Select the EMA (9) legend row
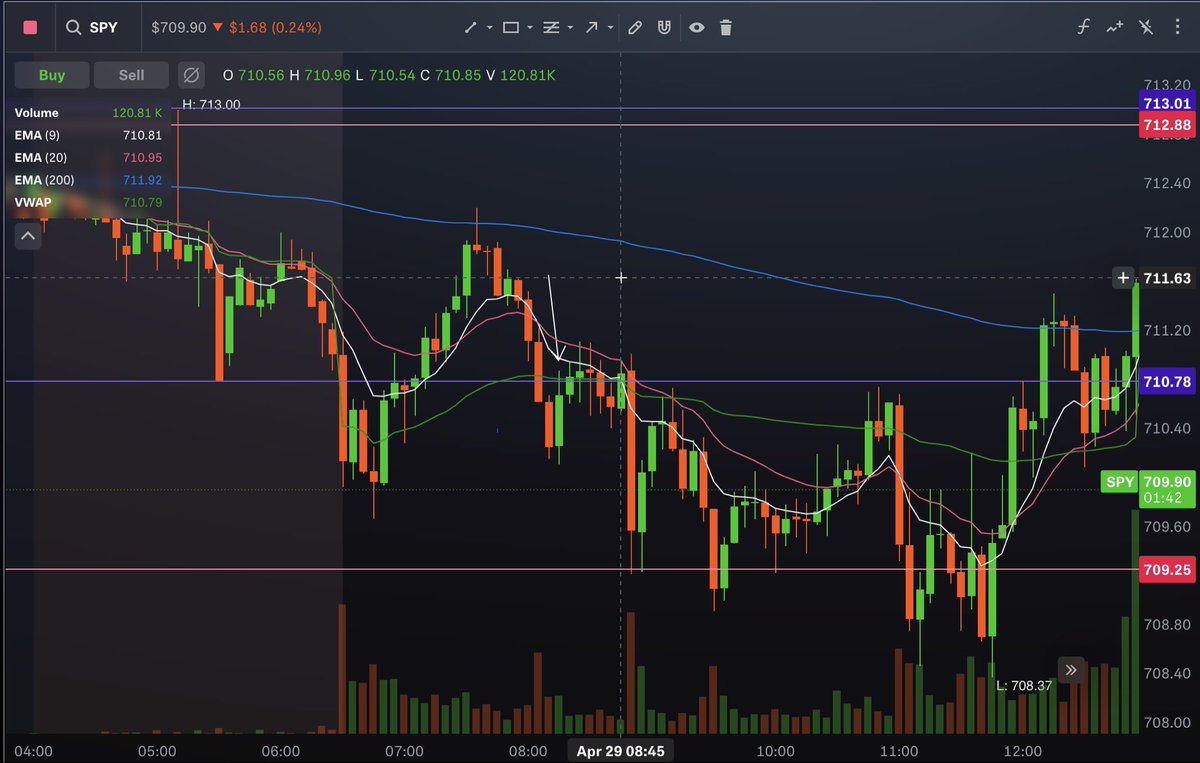Image resolution: width=1200 pixels, height=763 pixels. point(88,135)
